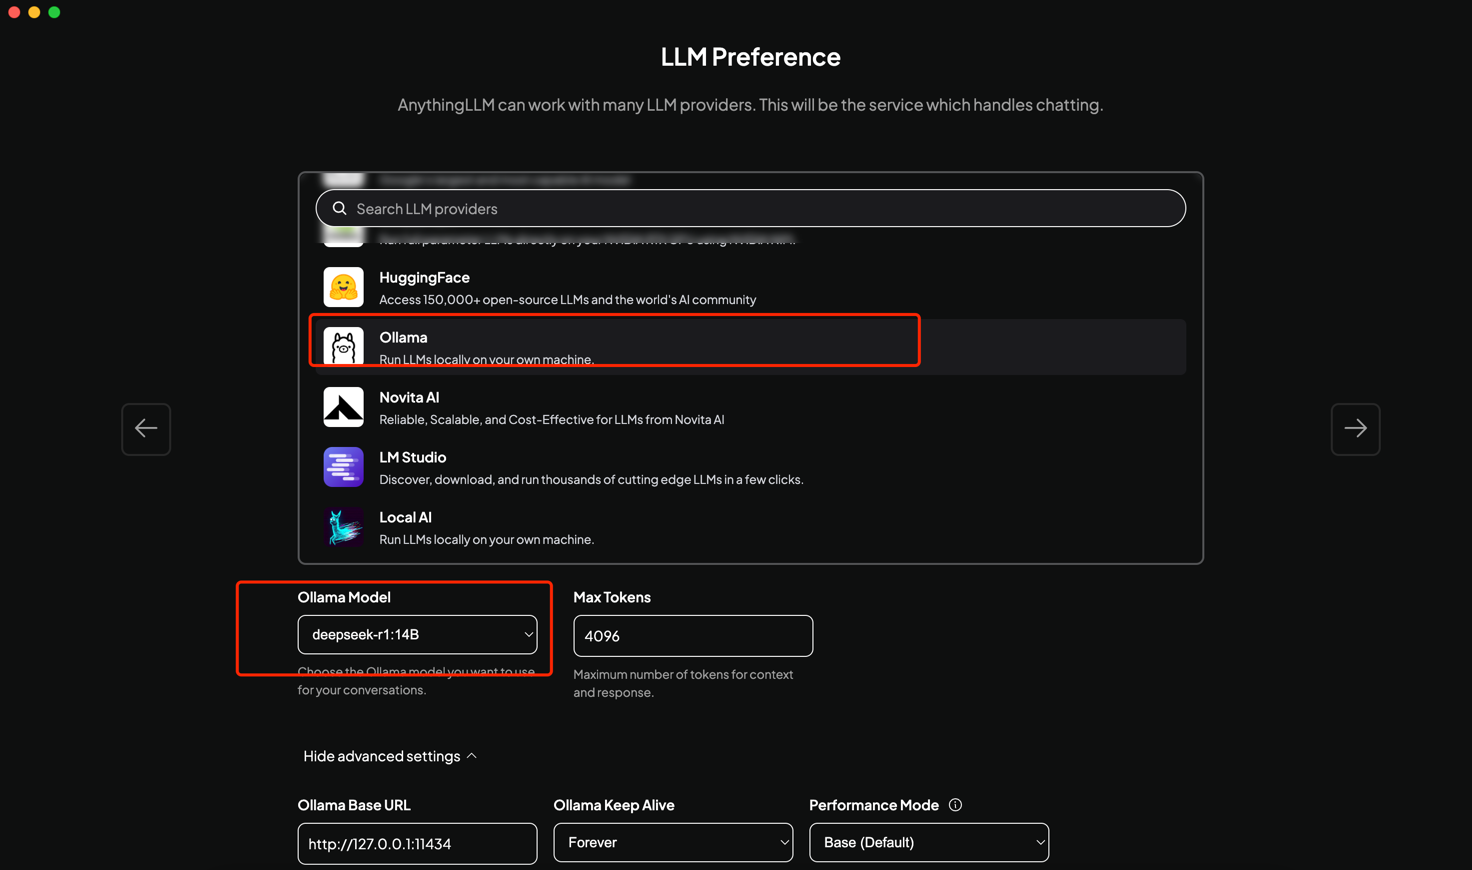Image resolution: width=1472 pixels, height=870 pixels.
Task: Click the Local AI logo icon
Action: point(343,527)
